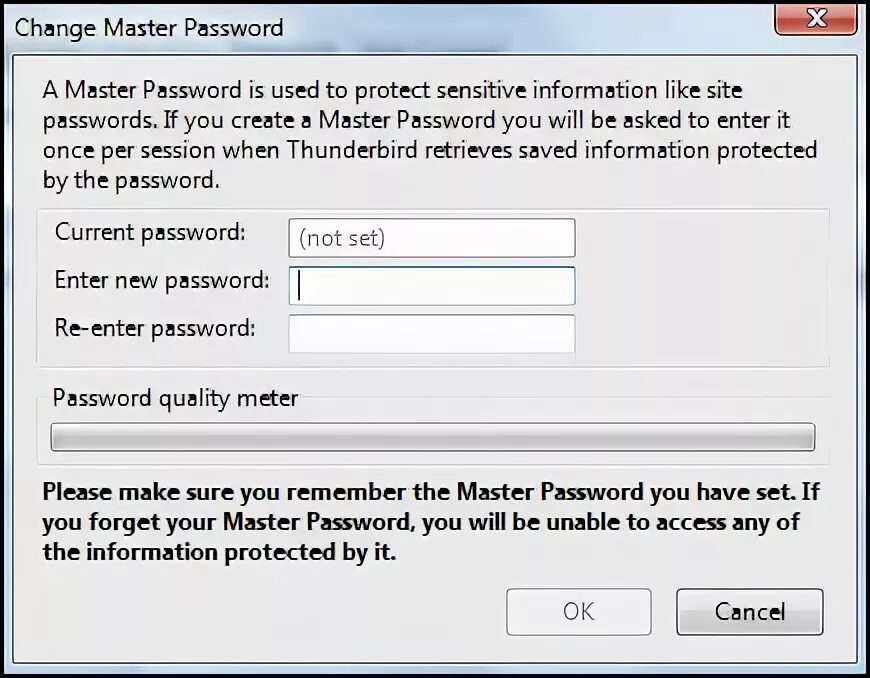Click the Change Master Password title bar text
This screenshot has height=678, width=870.
(x=149, y=27)
